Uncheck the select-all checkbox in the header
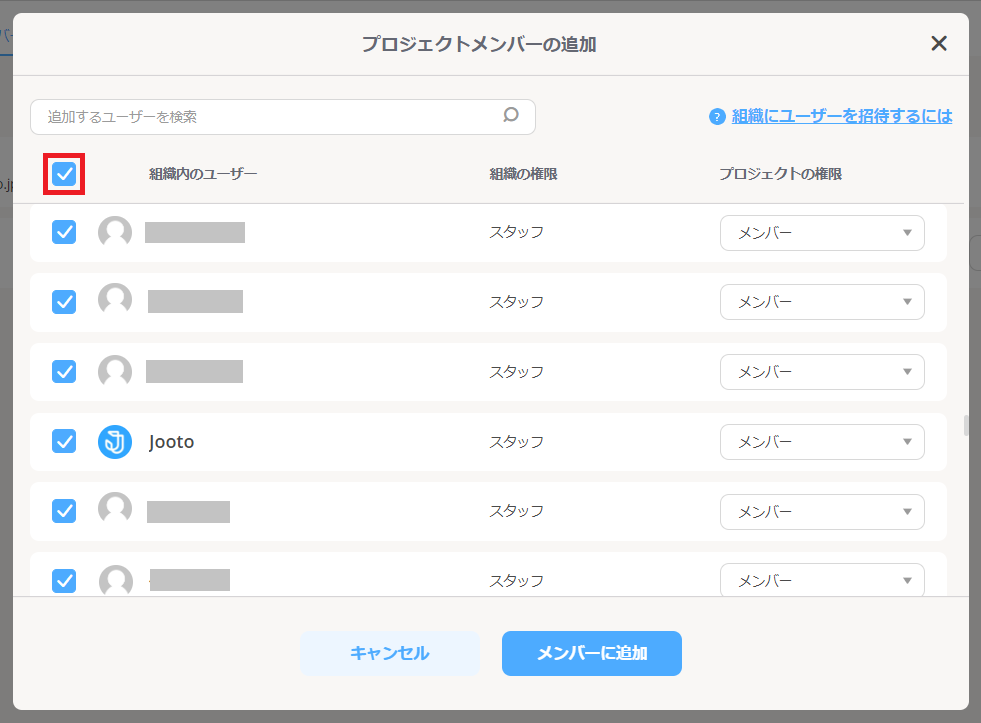The height and width of the screenshot is (723, 981). (x=63, y=173)
